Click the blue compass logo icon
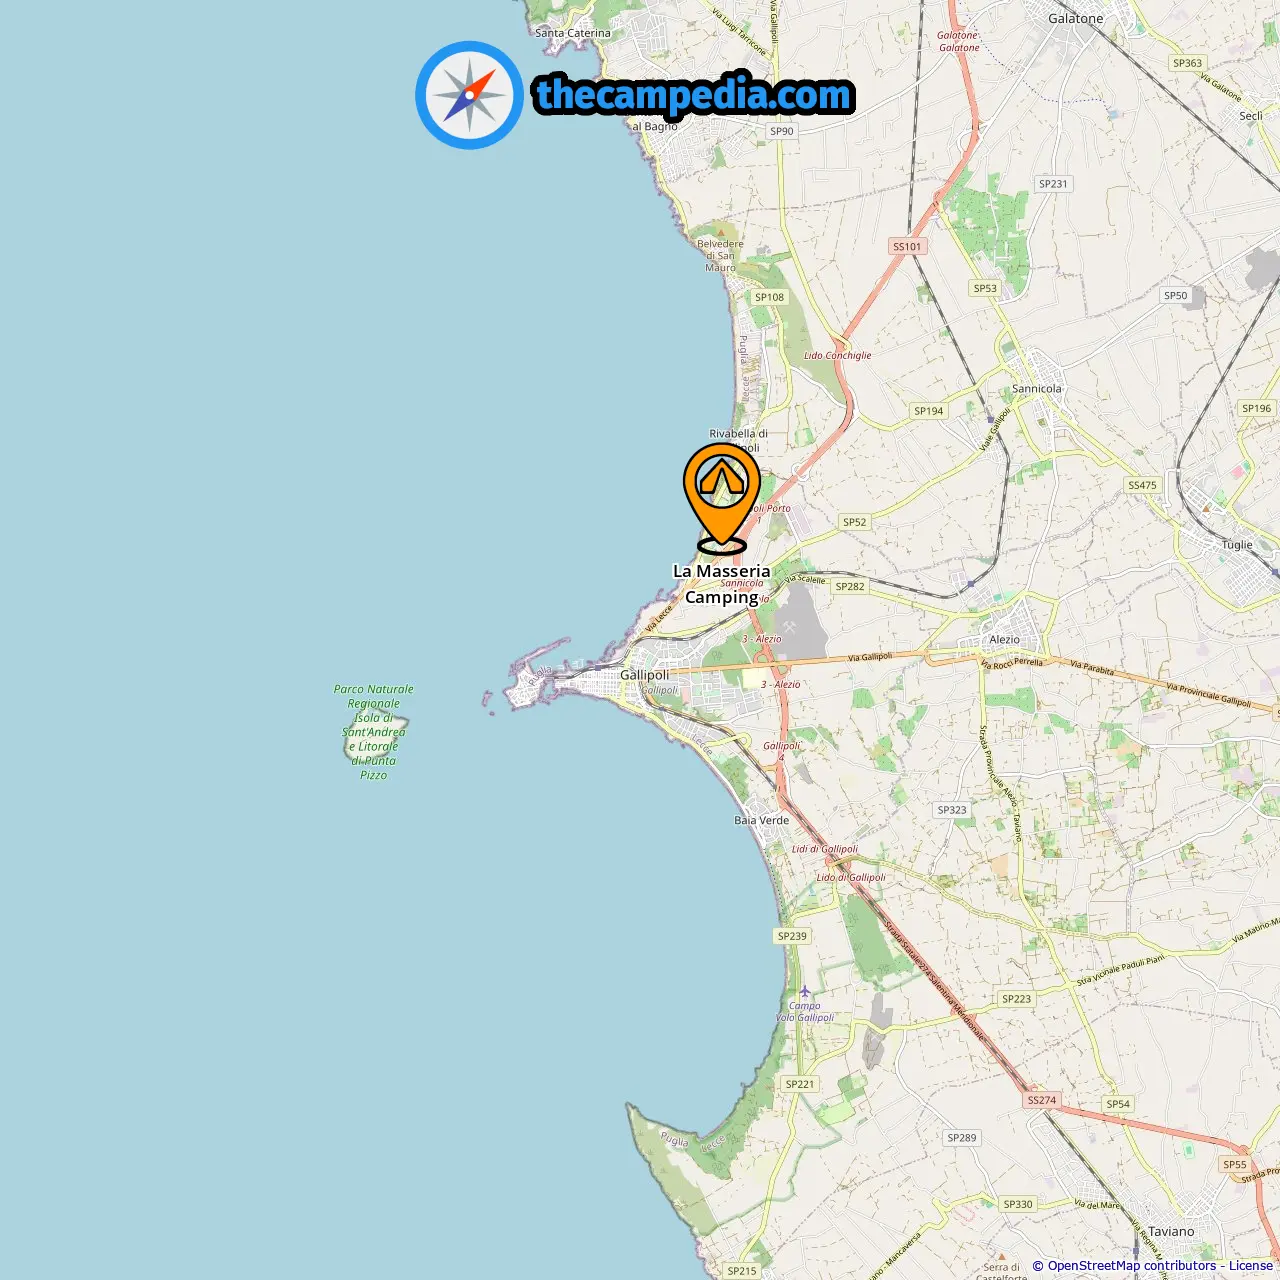1280x1280 pixels. 469,95
